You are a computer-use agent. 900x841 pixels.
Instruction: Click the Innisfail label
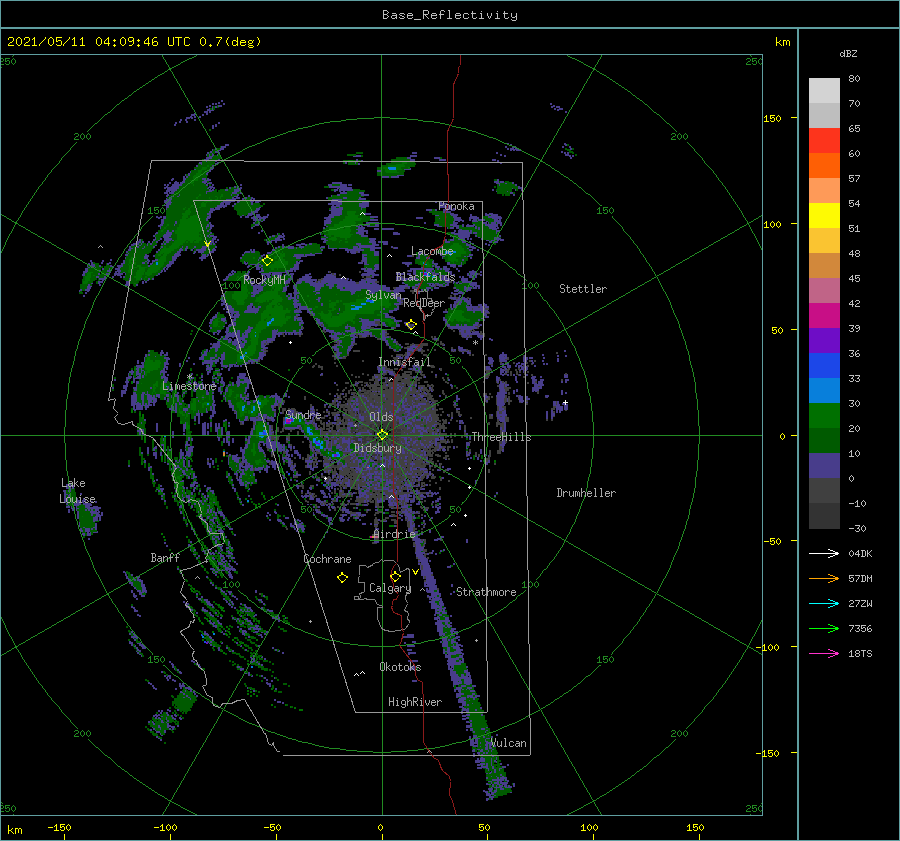(404, 362)
